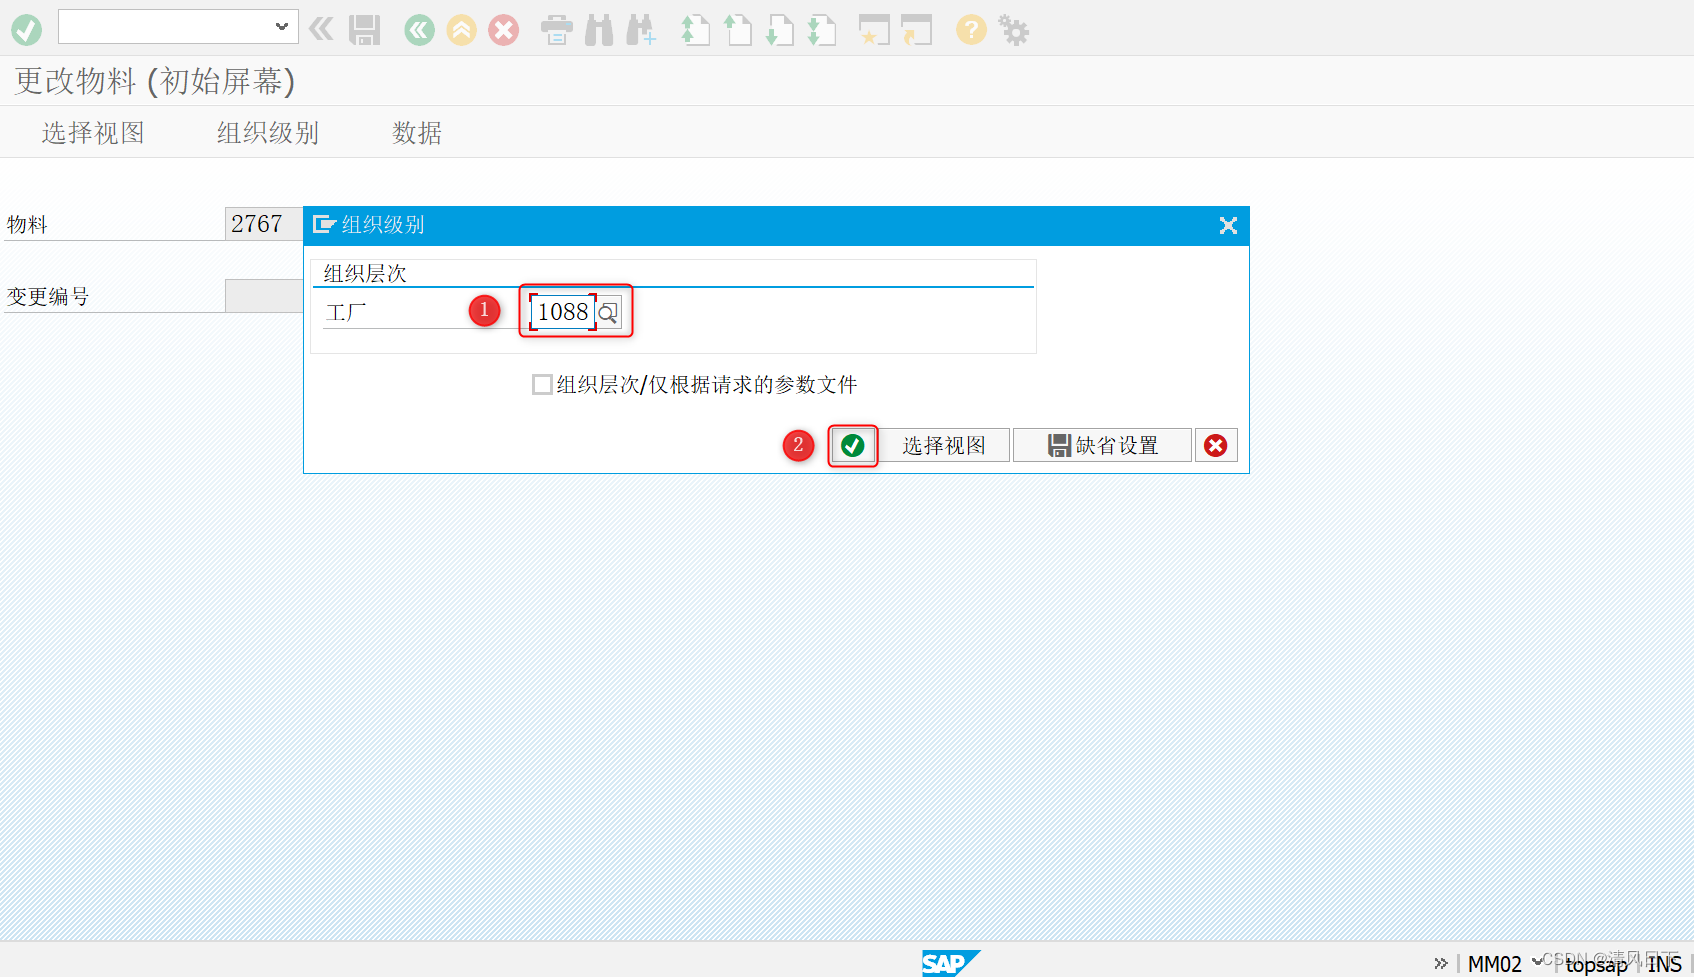The image size is (1694, 977).
Task: Click the 选择视图 button in dialog
Action: pyautogui.click(x=944, y=445)
